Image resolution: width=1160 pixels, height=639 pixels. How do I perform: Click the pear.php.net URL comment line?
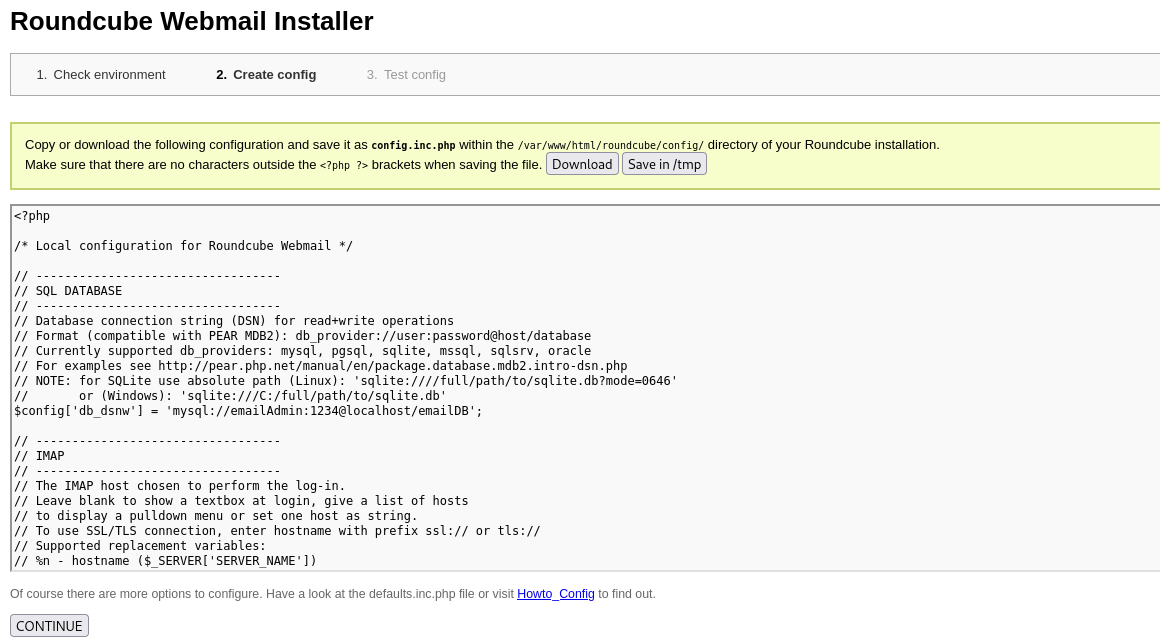320,365
